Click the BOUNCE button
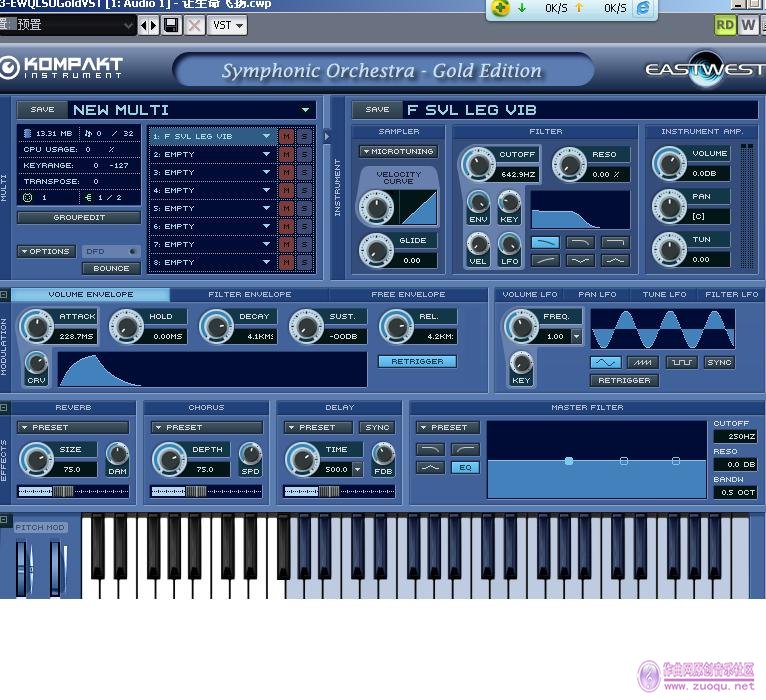The height and width of the screenshot is (700, 766). point(111,268)
